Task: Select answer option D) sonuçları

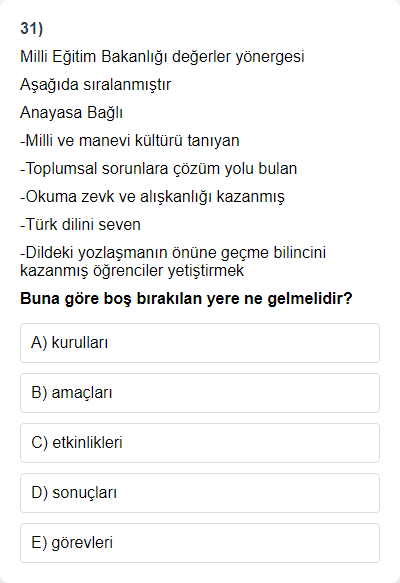Action: tap(200, 493)
